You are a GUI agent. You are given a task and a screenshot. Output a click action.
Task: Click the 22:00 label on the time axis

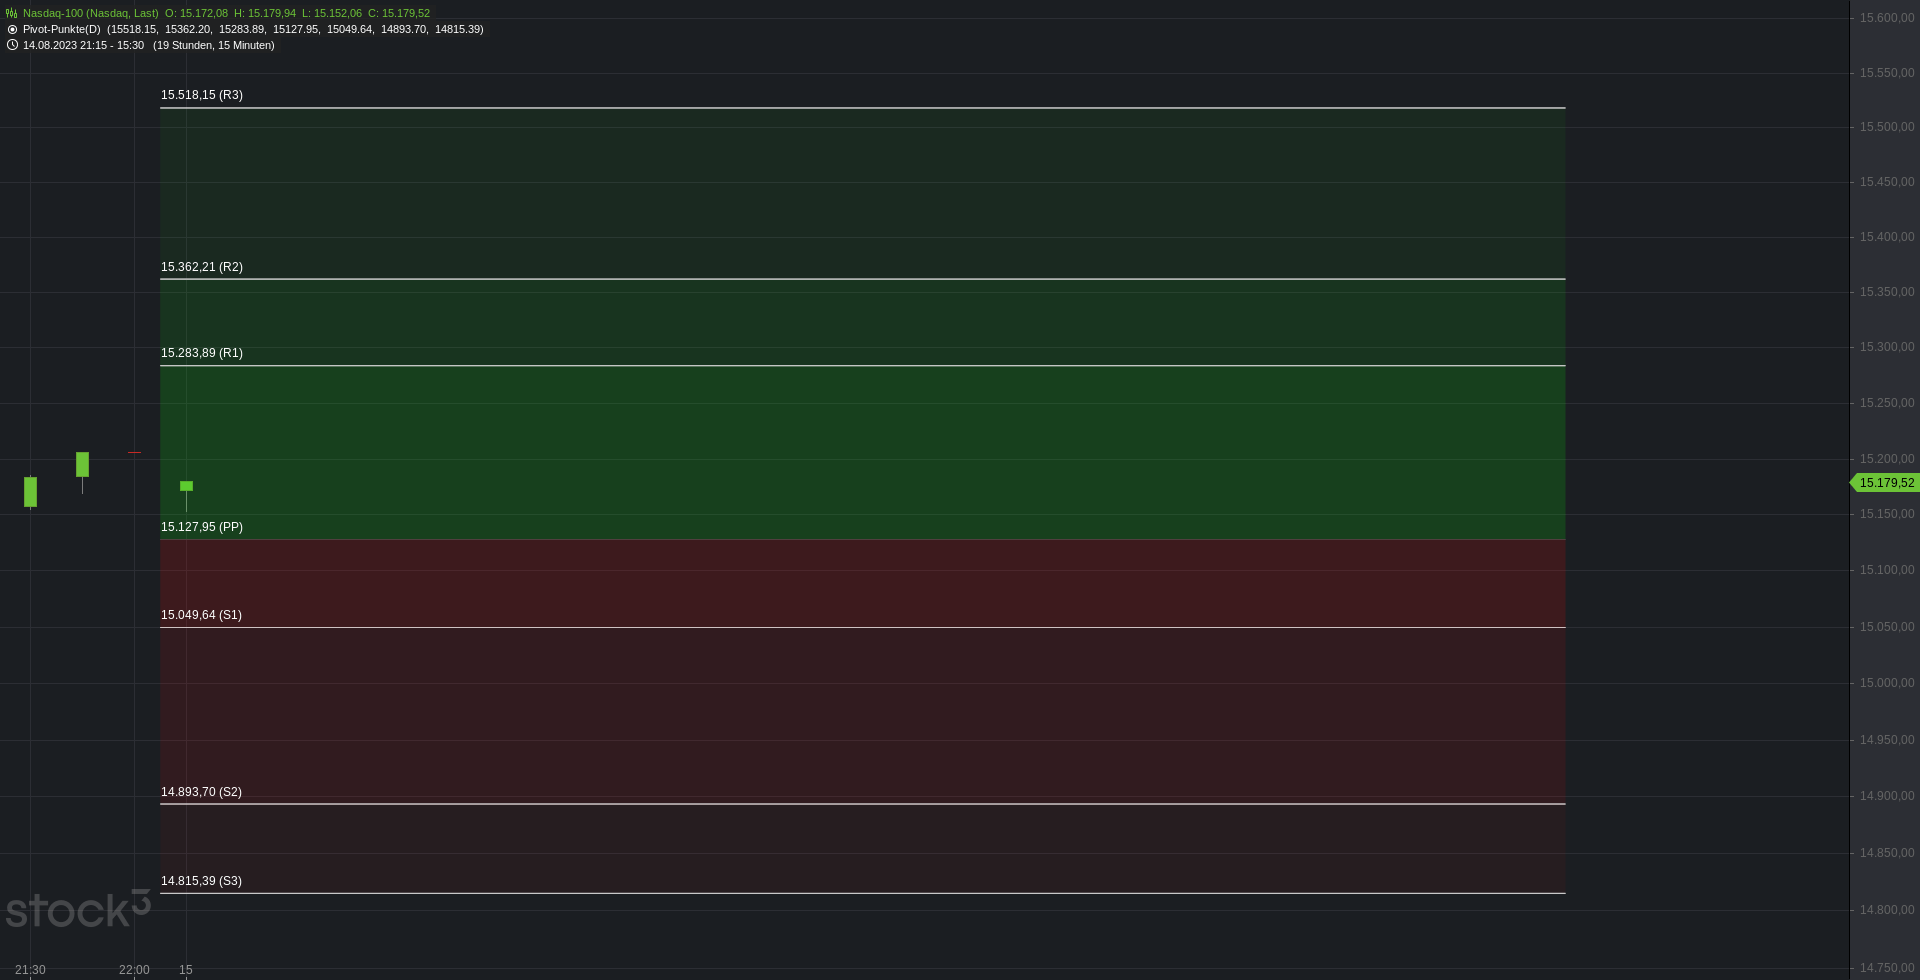134,970
